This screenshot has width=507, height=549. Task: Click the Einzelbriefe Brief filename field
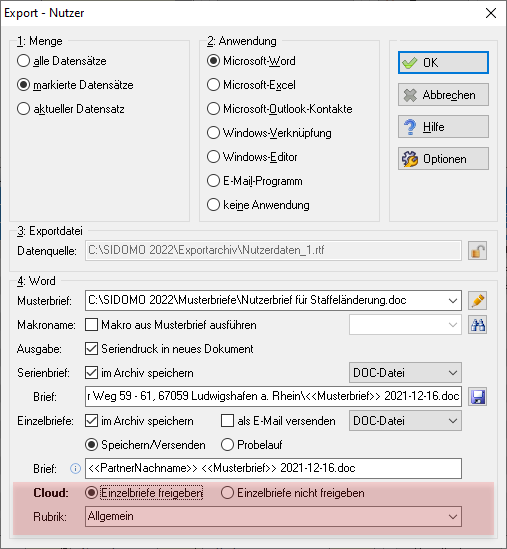coord(273,468)
